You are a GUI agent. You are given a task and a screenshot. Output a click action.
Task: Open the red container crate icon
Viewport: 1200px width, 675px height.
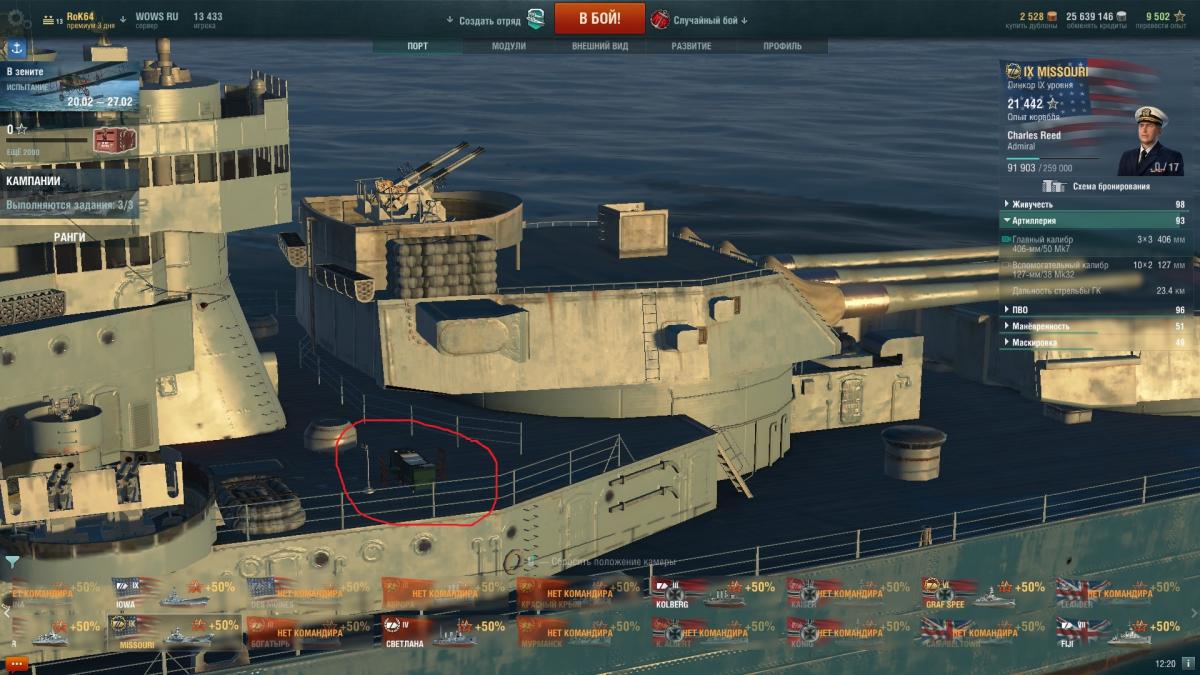pos(107,140)
